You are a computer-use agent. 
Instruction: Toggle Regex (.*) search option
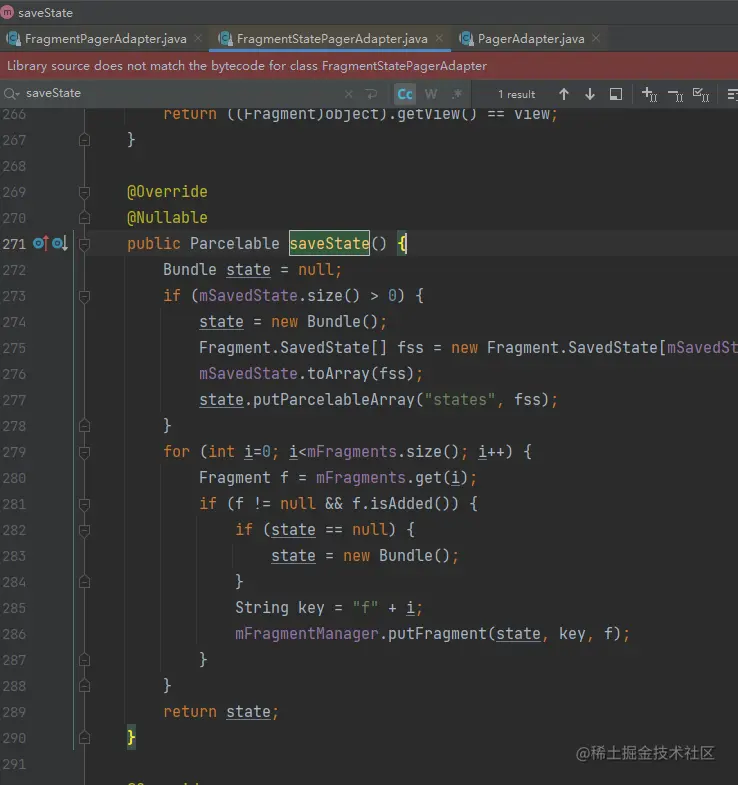point(457,94)
